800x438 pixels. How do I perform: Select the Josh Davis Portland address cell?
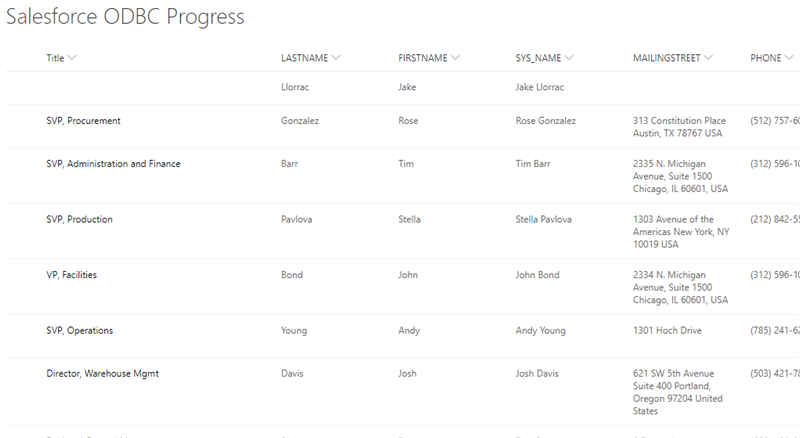677,392
